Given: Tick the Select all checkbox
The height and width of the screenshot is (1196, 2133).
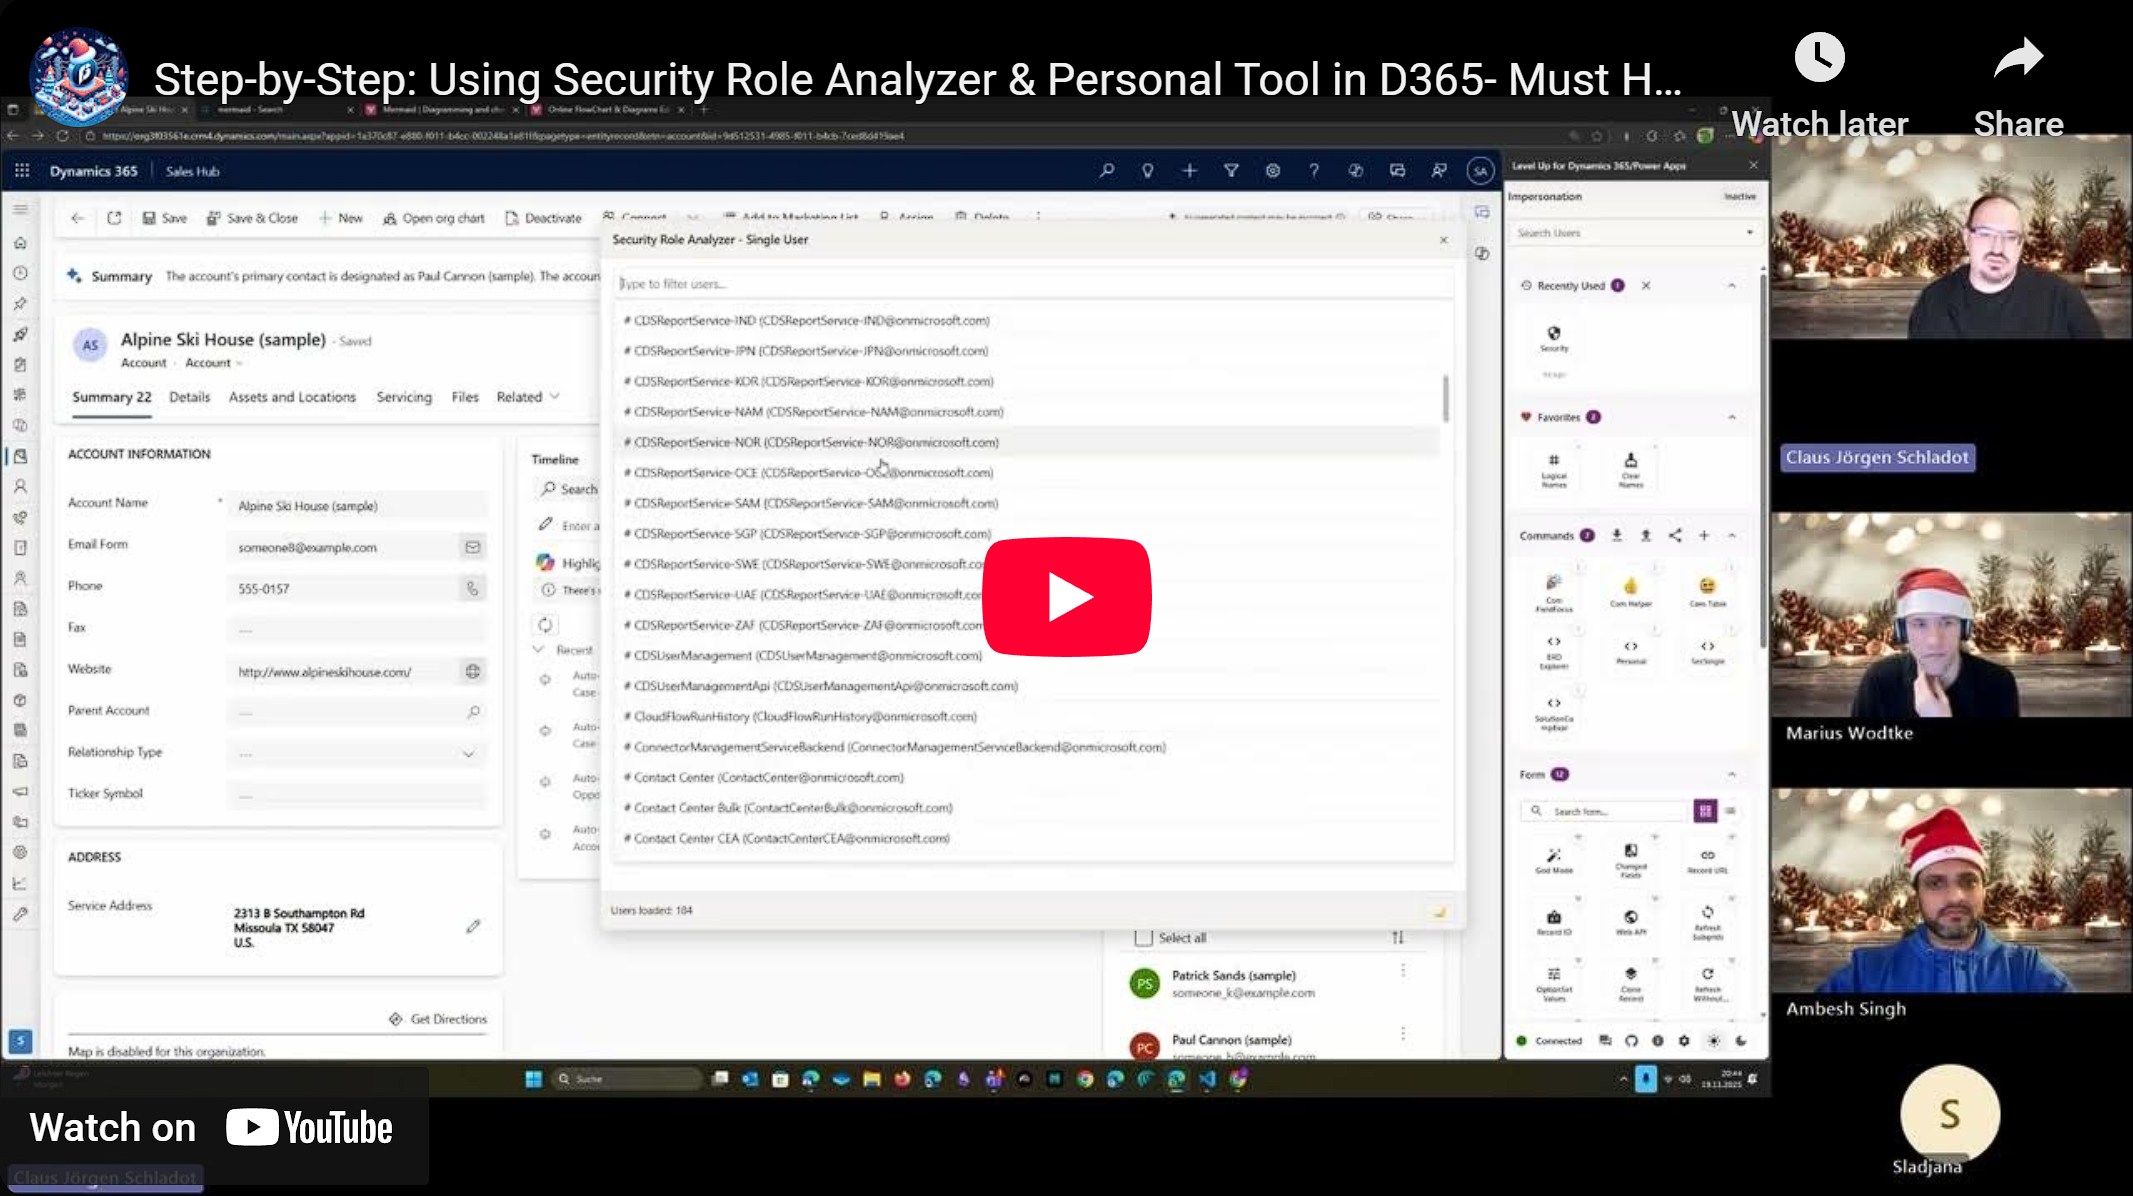Looking at the screenshot, I should click(x=1144, y=937).
